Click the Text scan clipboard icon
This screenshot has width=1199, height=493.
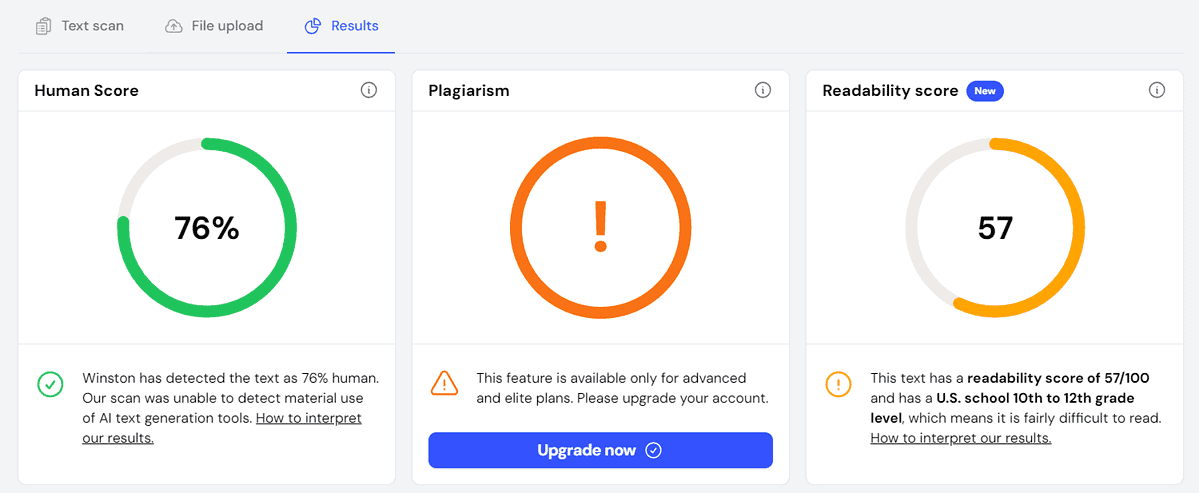tap(43, 26)
